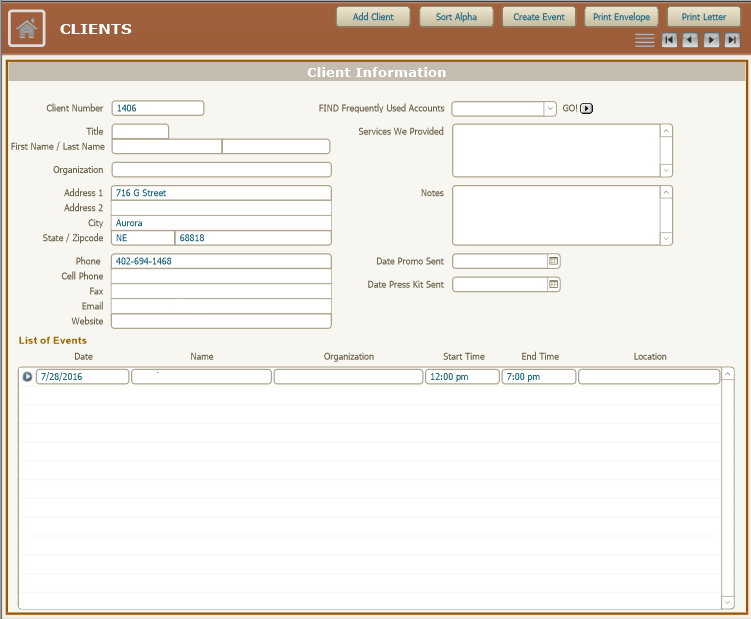Go to the previous client record
The width and height of the screenshot is (751, 619).
click(690, 40)
